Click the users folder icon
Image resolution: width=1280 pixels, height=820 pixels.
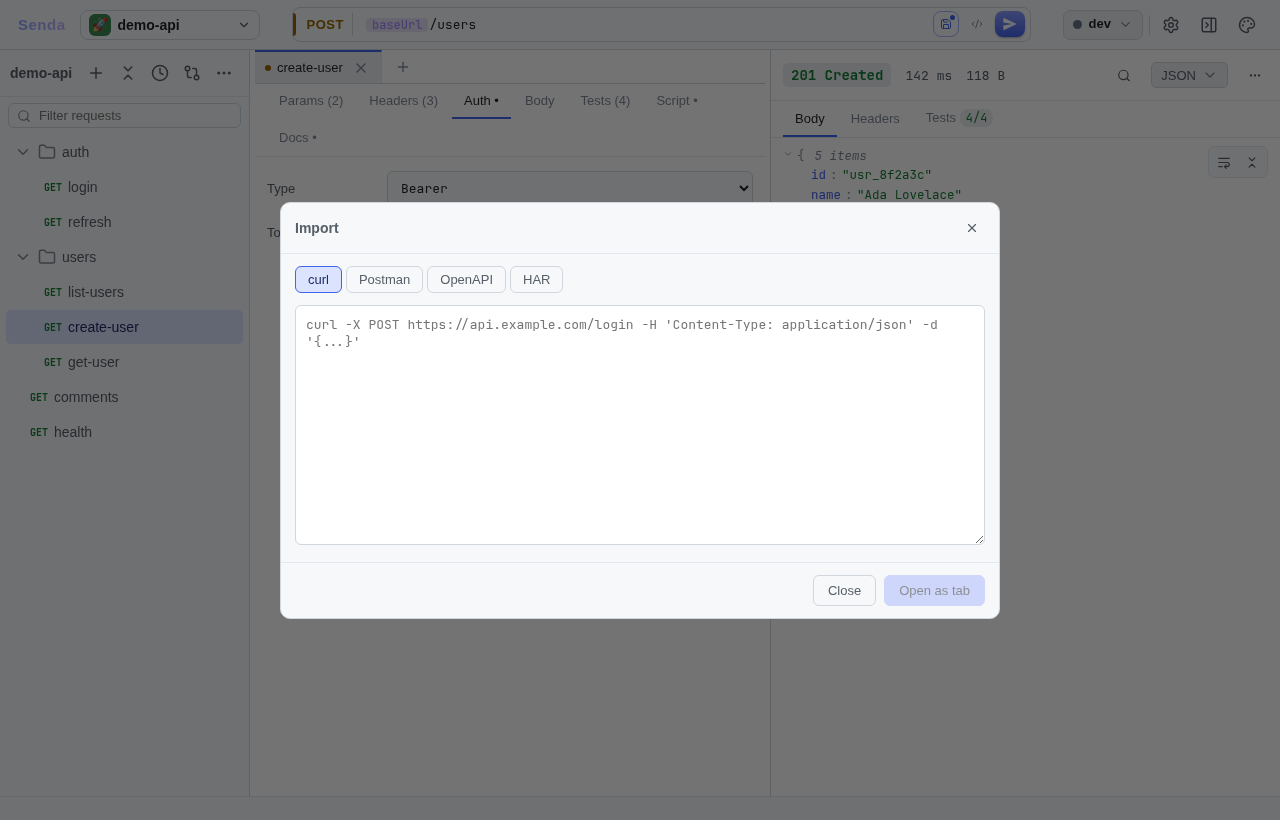(47, 257)
